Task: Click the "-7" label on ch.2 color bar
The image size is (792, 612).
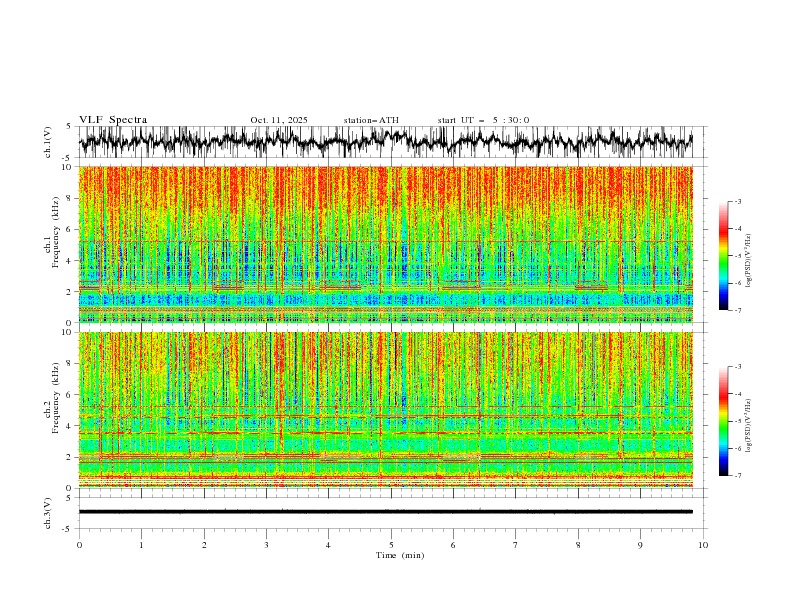Action: coord(737,475)
